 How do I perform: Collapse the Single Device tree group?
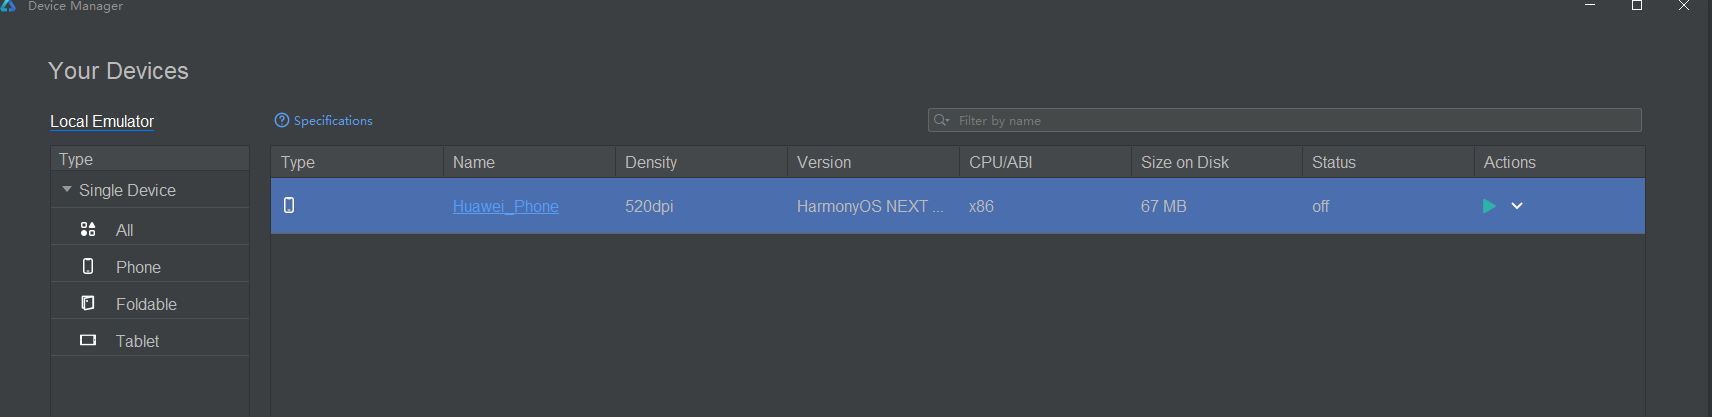tap(67, 190)
